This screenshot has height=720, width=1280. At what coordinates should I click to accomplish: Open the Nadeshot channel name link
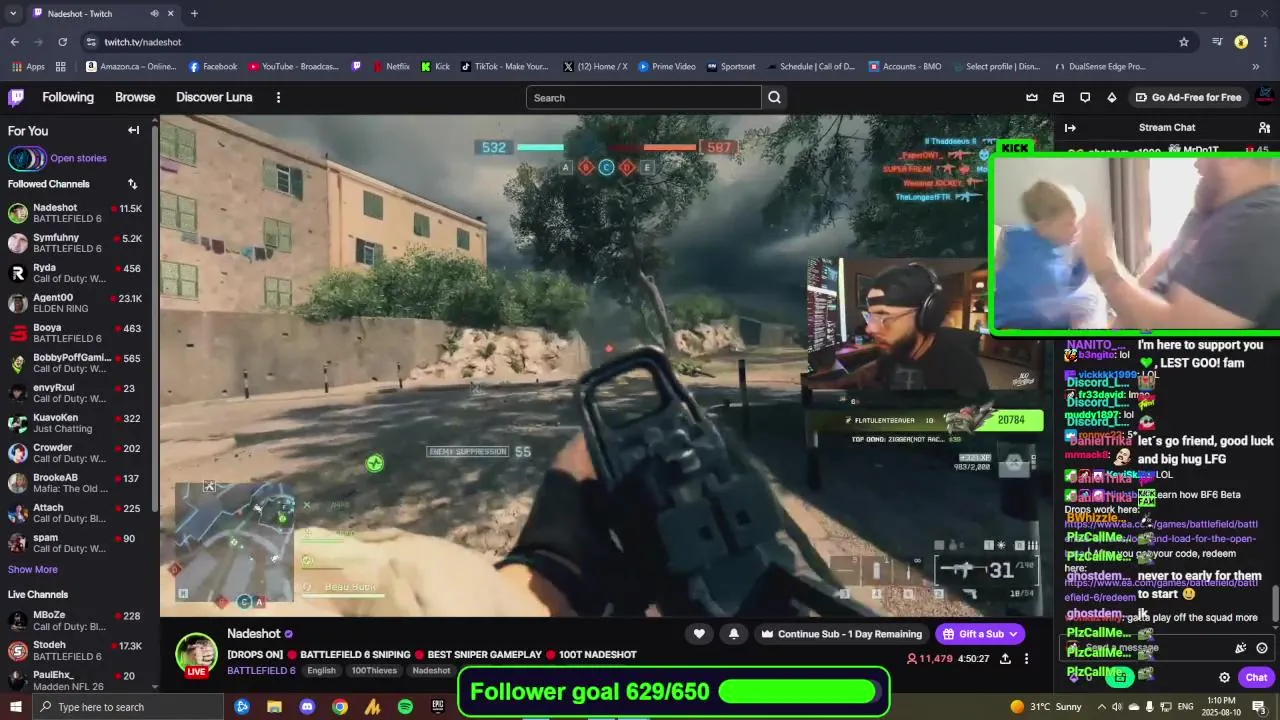254,634
